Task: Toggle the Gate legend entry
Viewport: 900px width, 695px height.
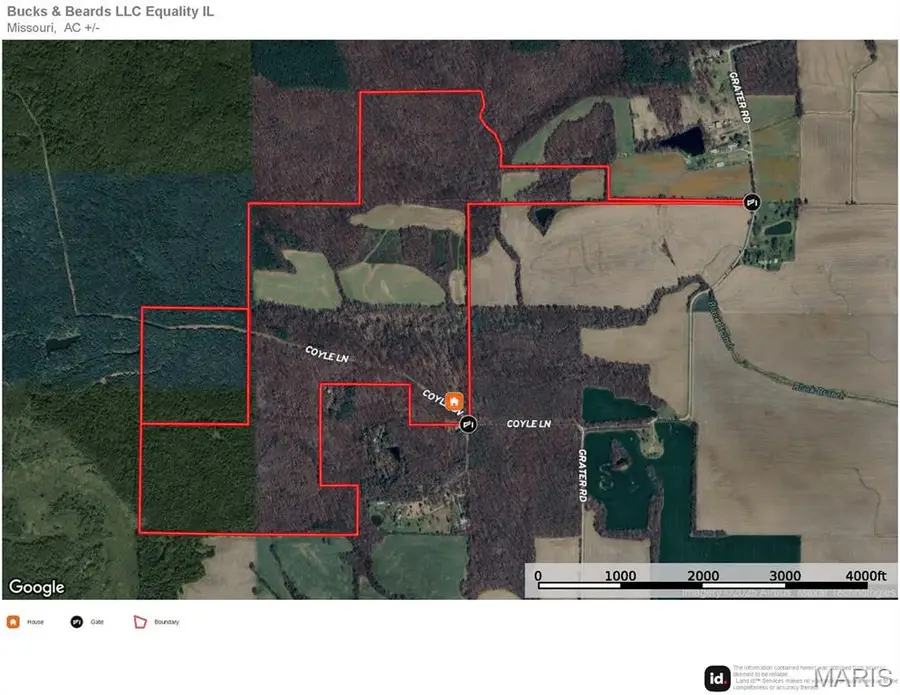Action: pyautogui.click(x=96, y=621)
